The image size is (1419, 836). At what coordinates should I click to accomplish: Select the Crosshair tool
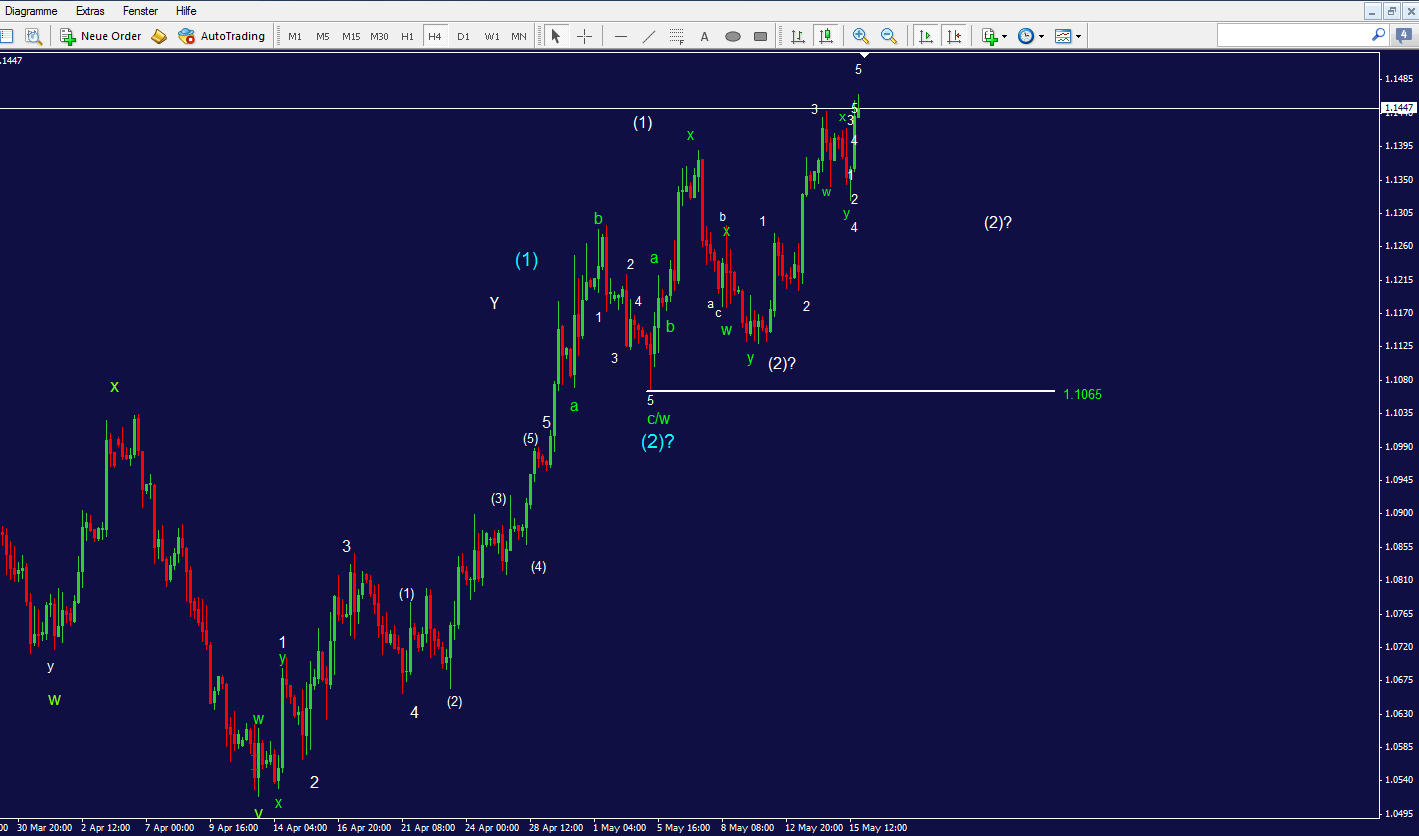pos(585,36)
